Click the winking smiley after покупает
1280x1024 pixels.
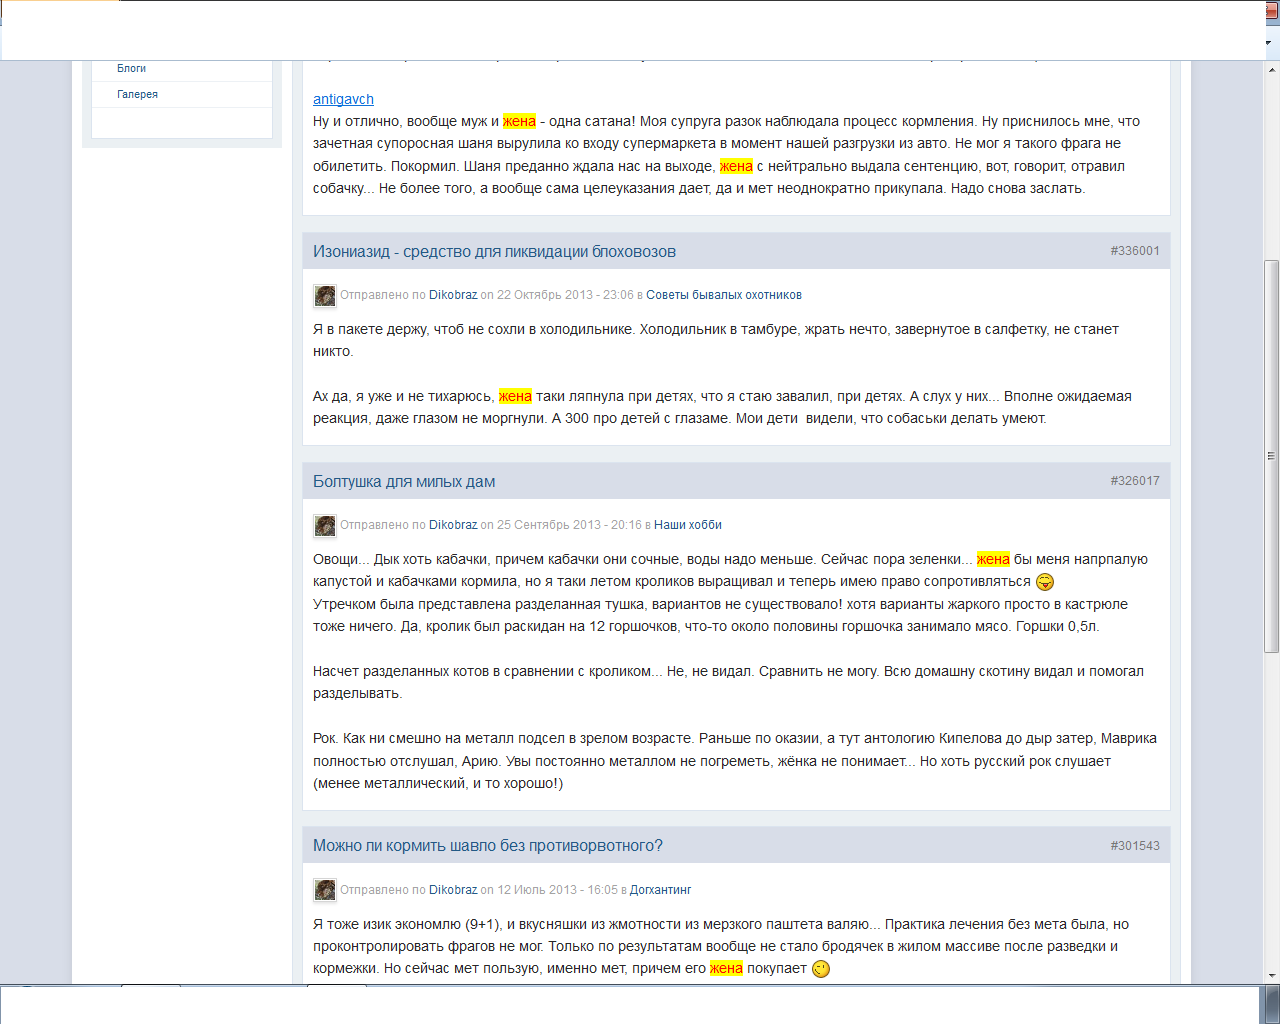point(821,969)
